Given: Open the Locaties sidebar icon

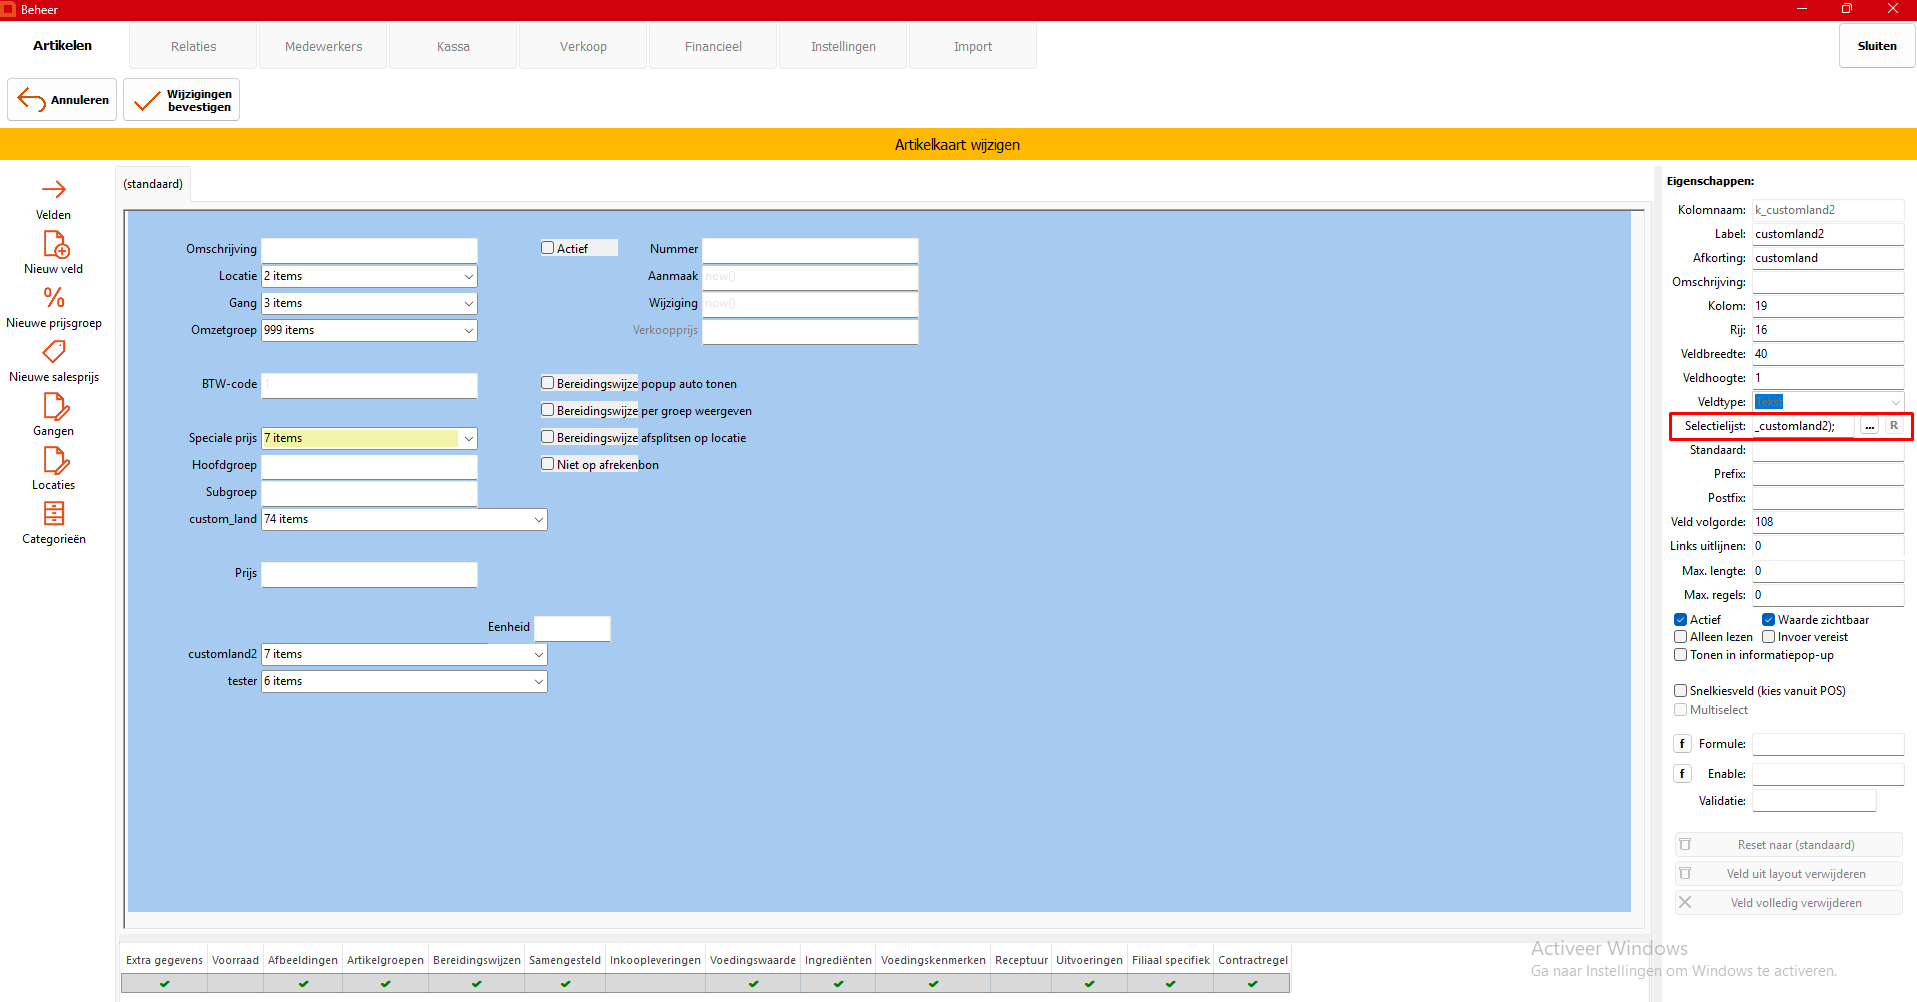Looking at the screenshot, I should pos(55,460).
